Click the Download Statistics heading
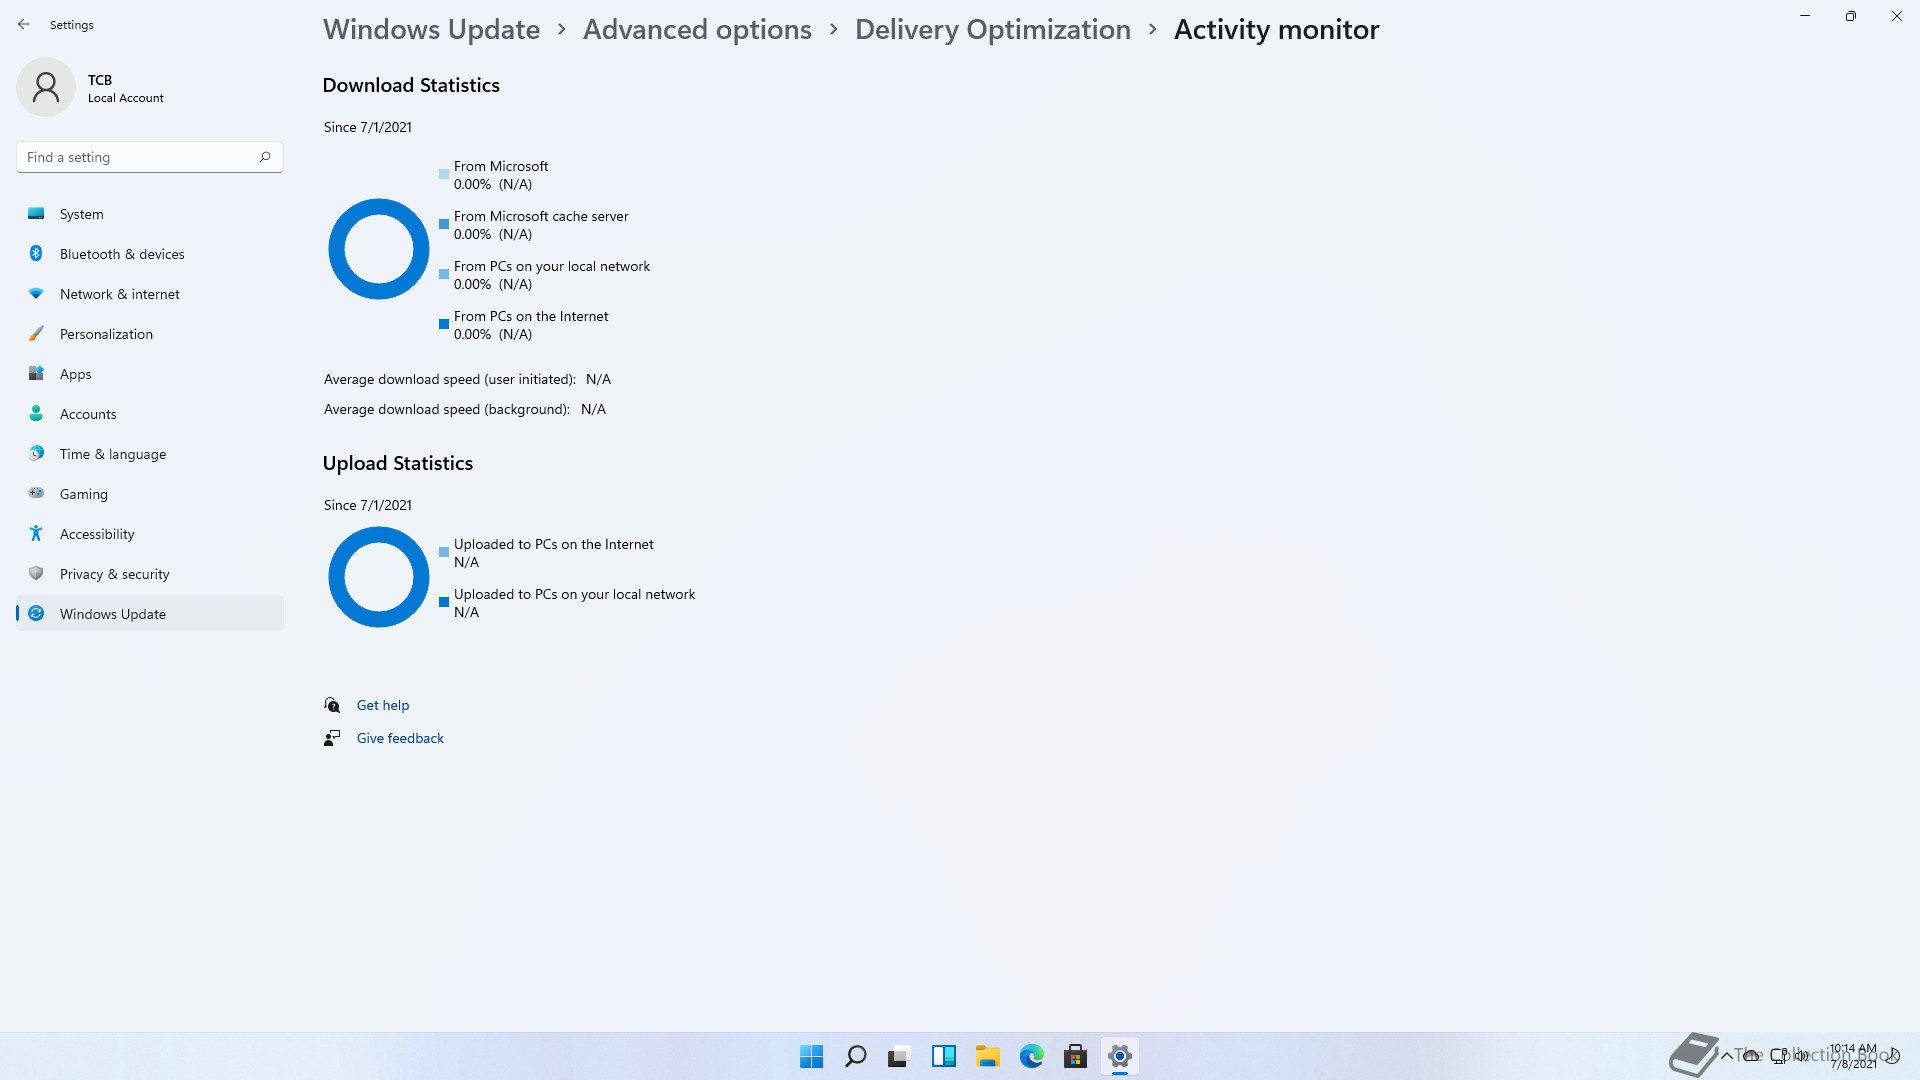 411,85
